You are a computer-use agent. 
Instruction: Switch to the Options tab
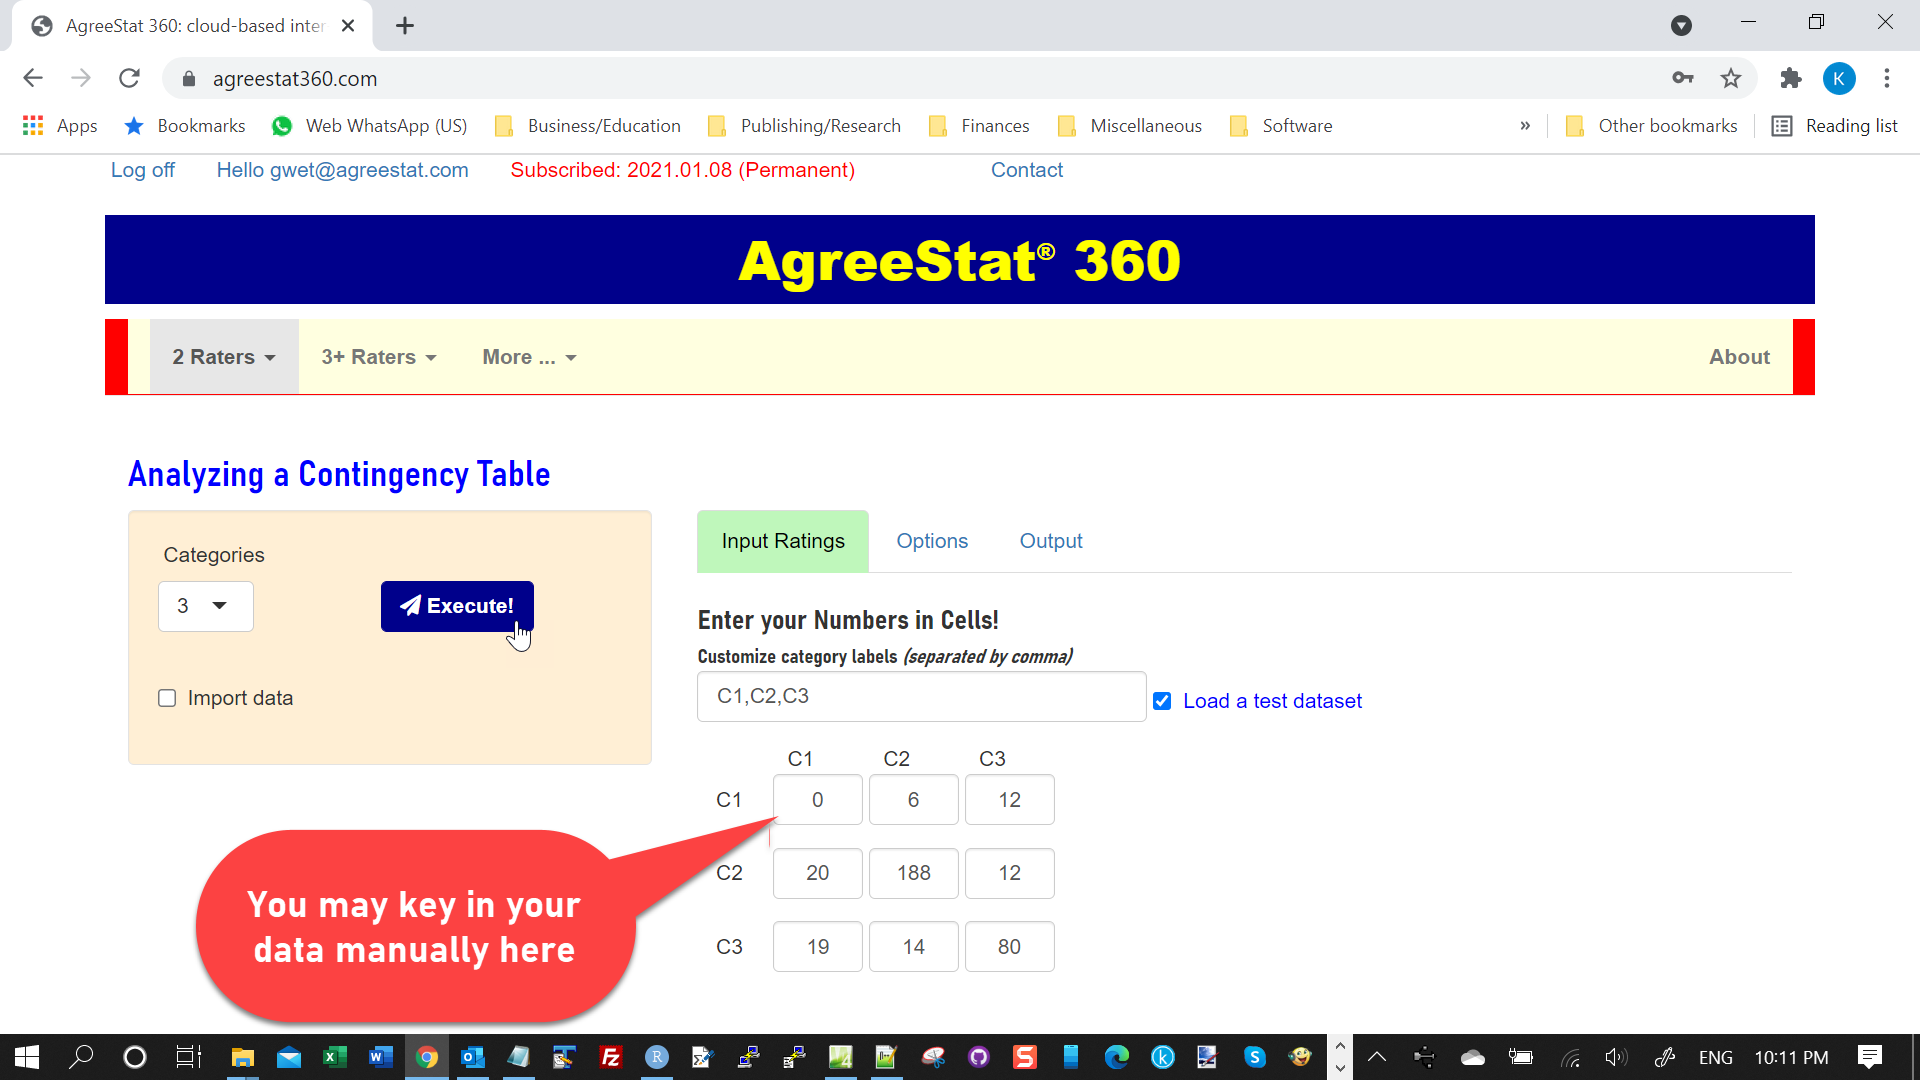click(932, 541)
